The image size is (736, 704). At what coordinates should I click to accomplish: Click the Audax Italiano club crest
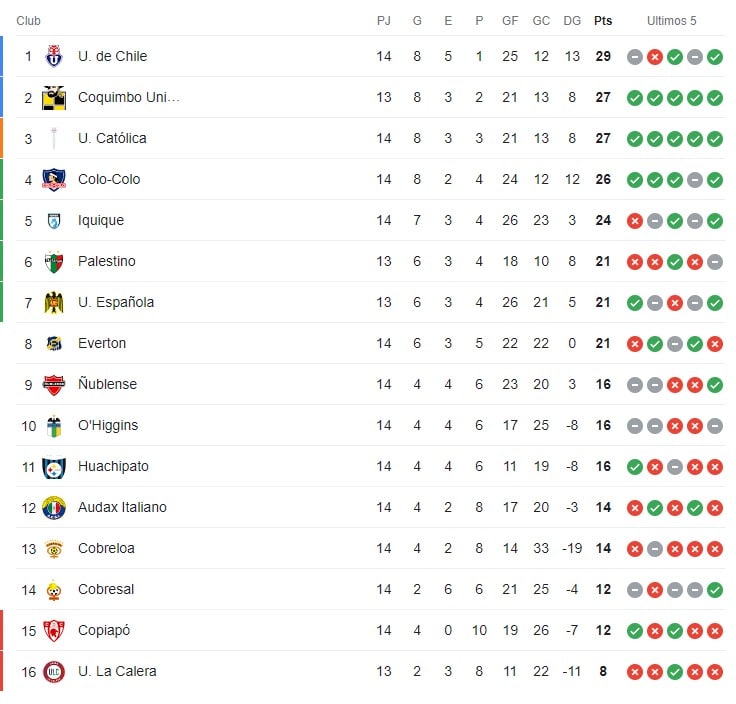pos(54,508)
